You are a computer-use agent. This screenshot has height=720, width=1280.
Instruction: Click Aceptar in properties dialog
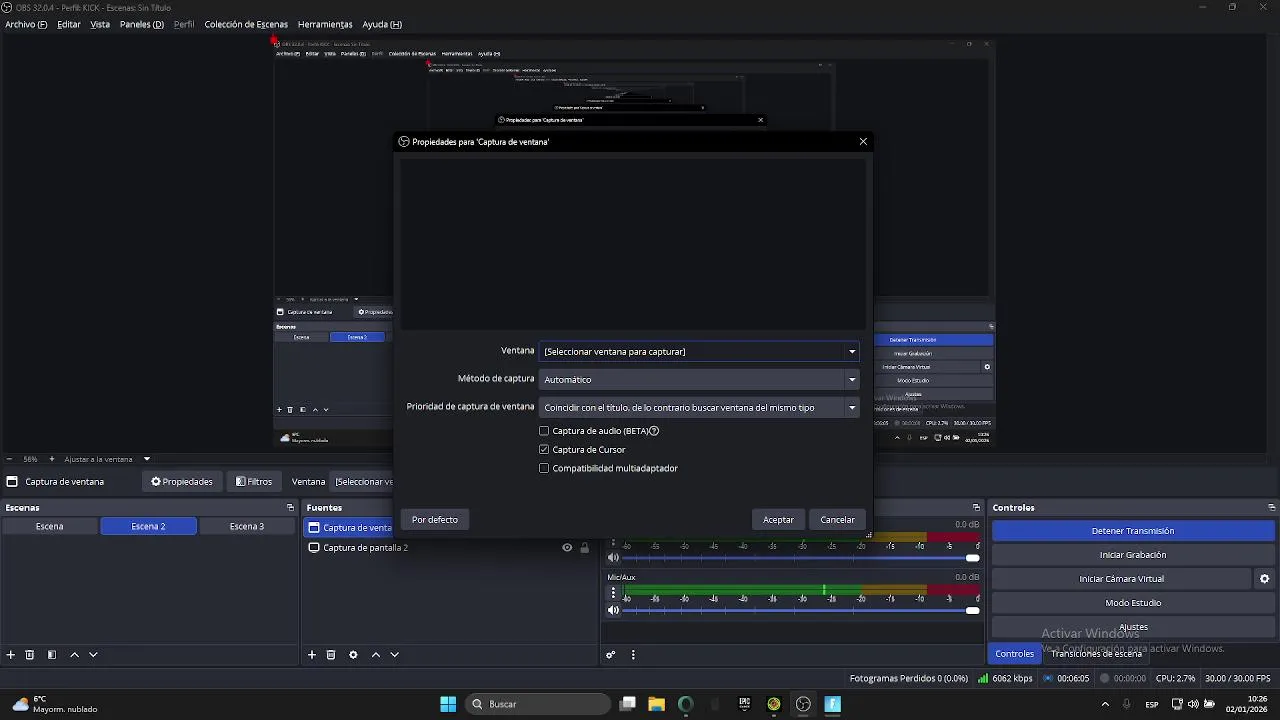[778, 520]
